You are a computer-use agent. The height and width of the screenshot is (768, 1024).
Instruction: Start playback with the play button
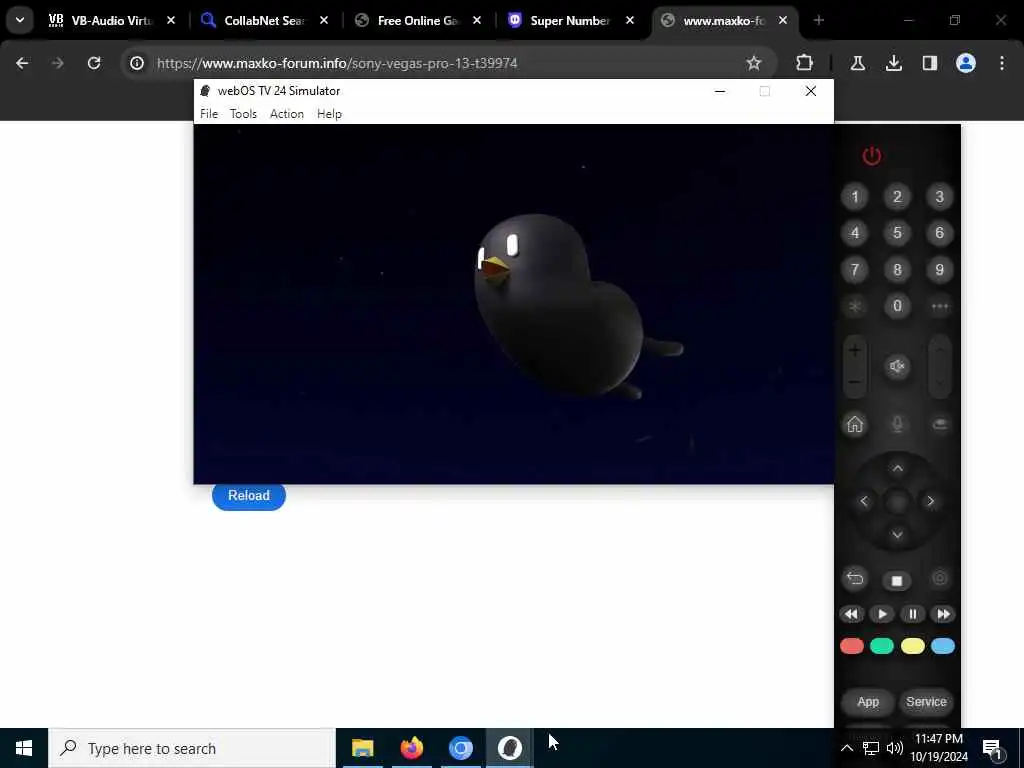[882, 614]
